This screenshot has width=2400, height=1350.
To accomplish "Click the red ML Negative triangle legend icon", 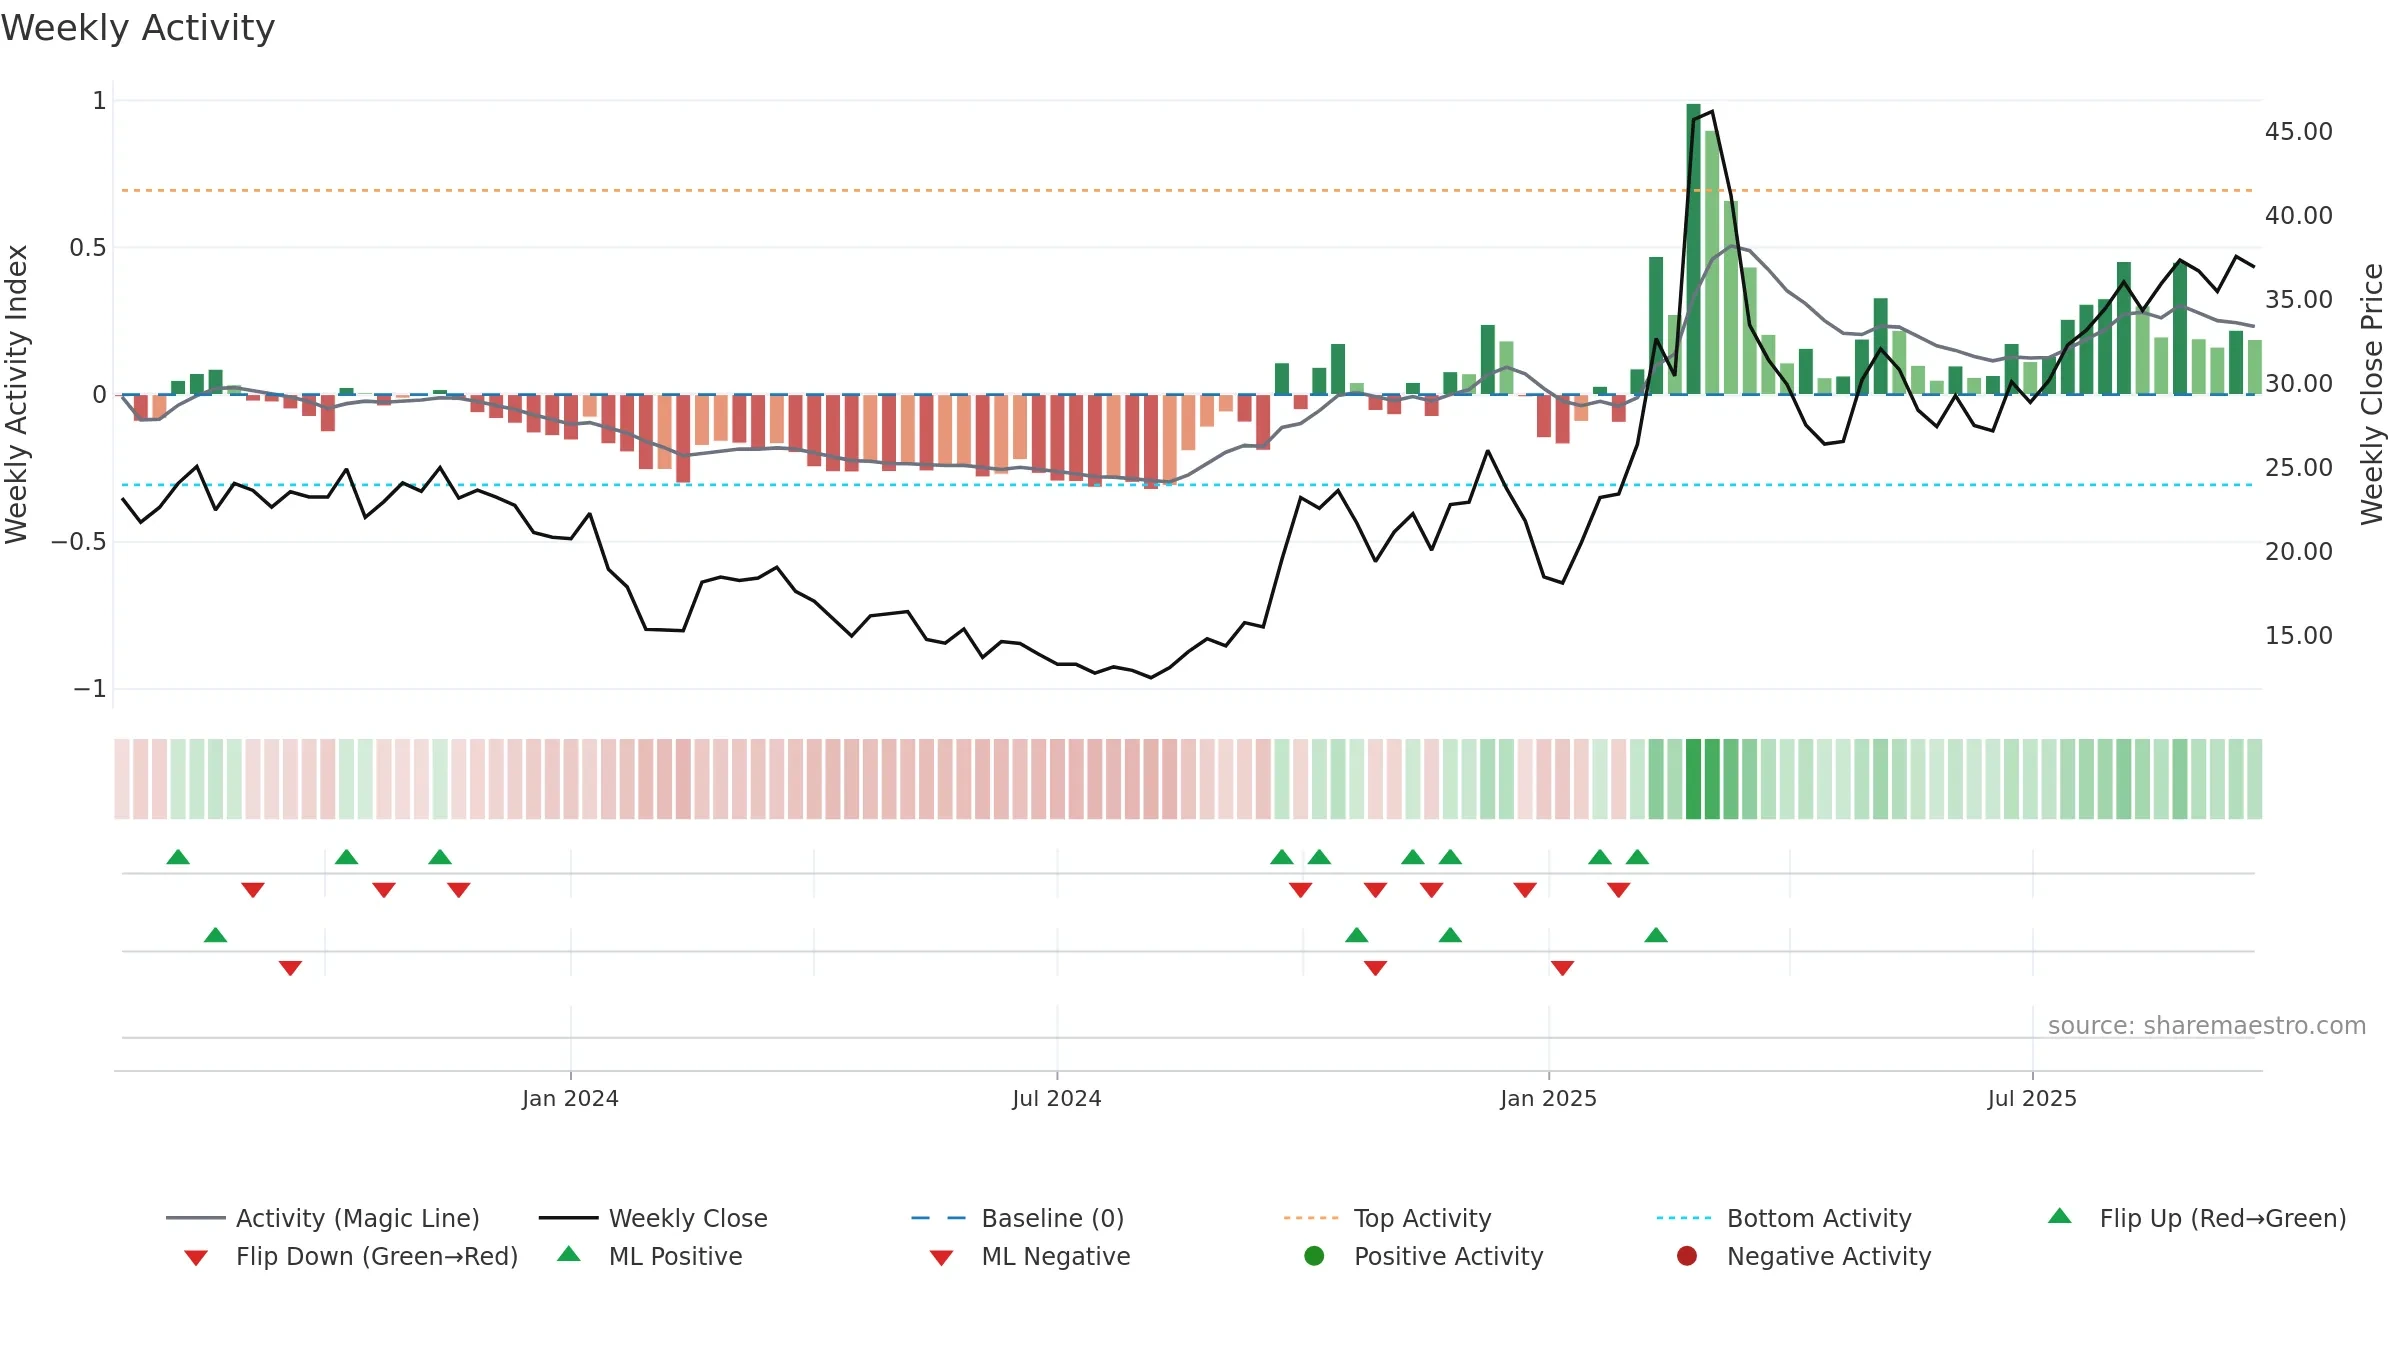I will [x=941, y=1258].
